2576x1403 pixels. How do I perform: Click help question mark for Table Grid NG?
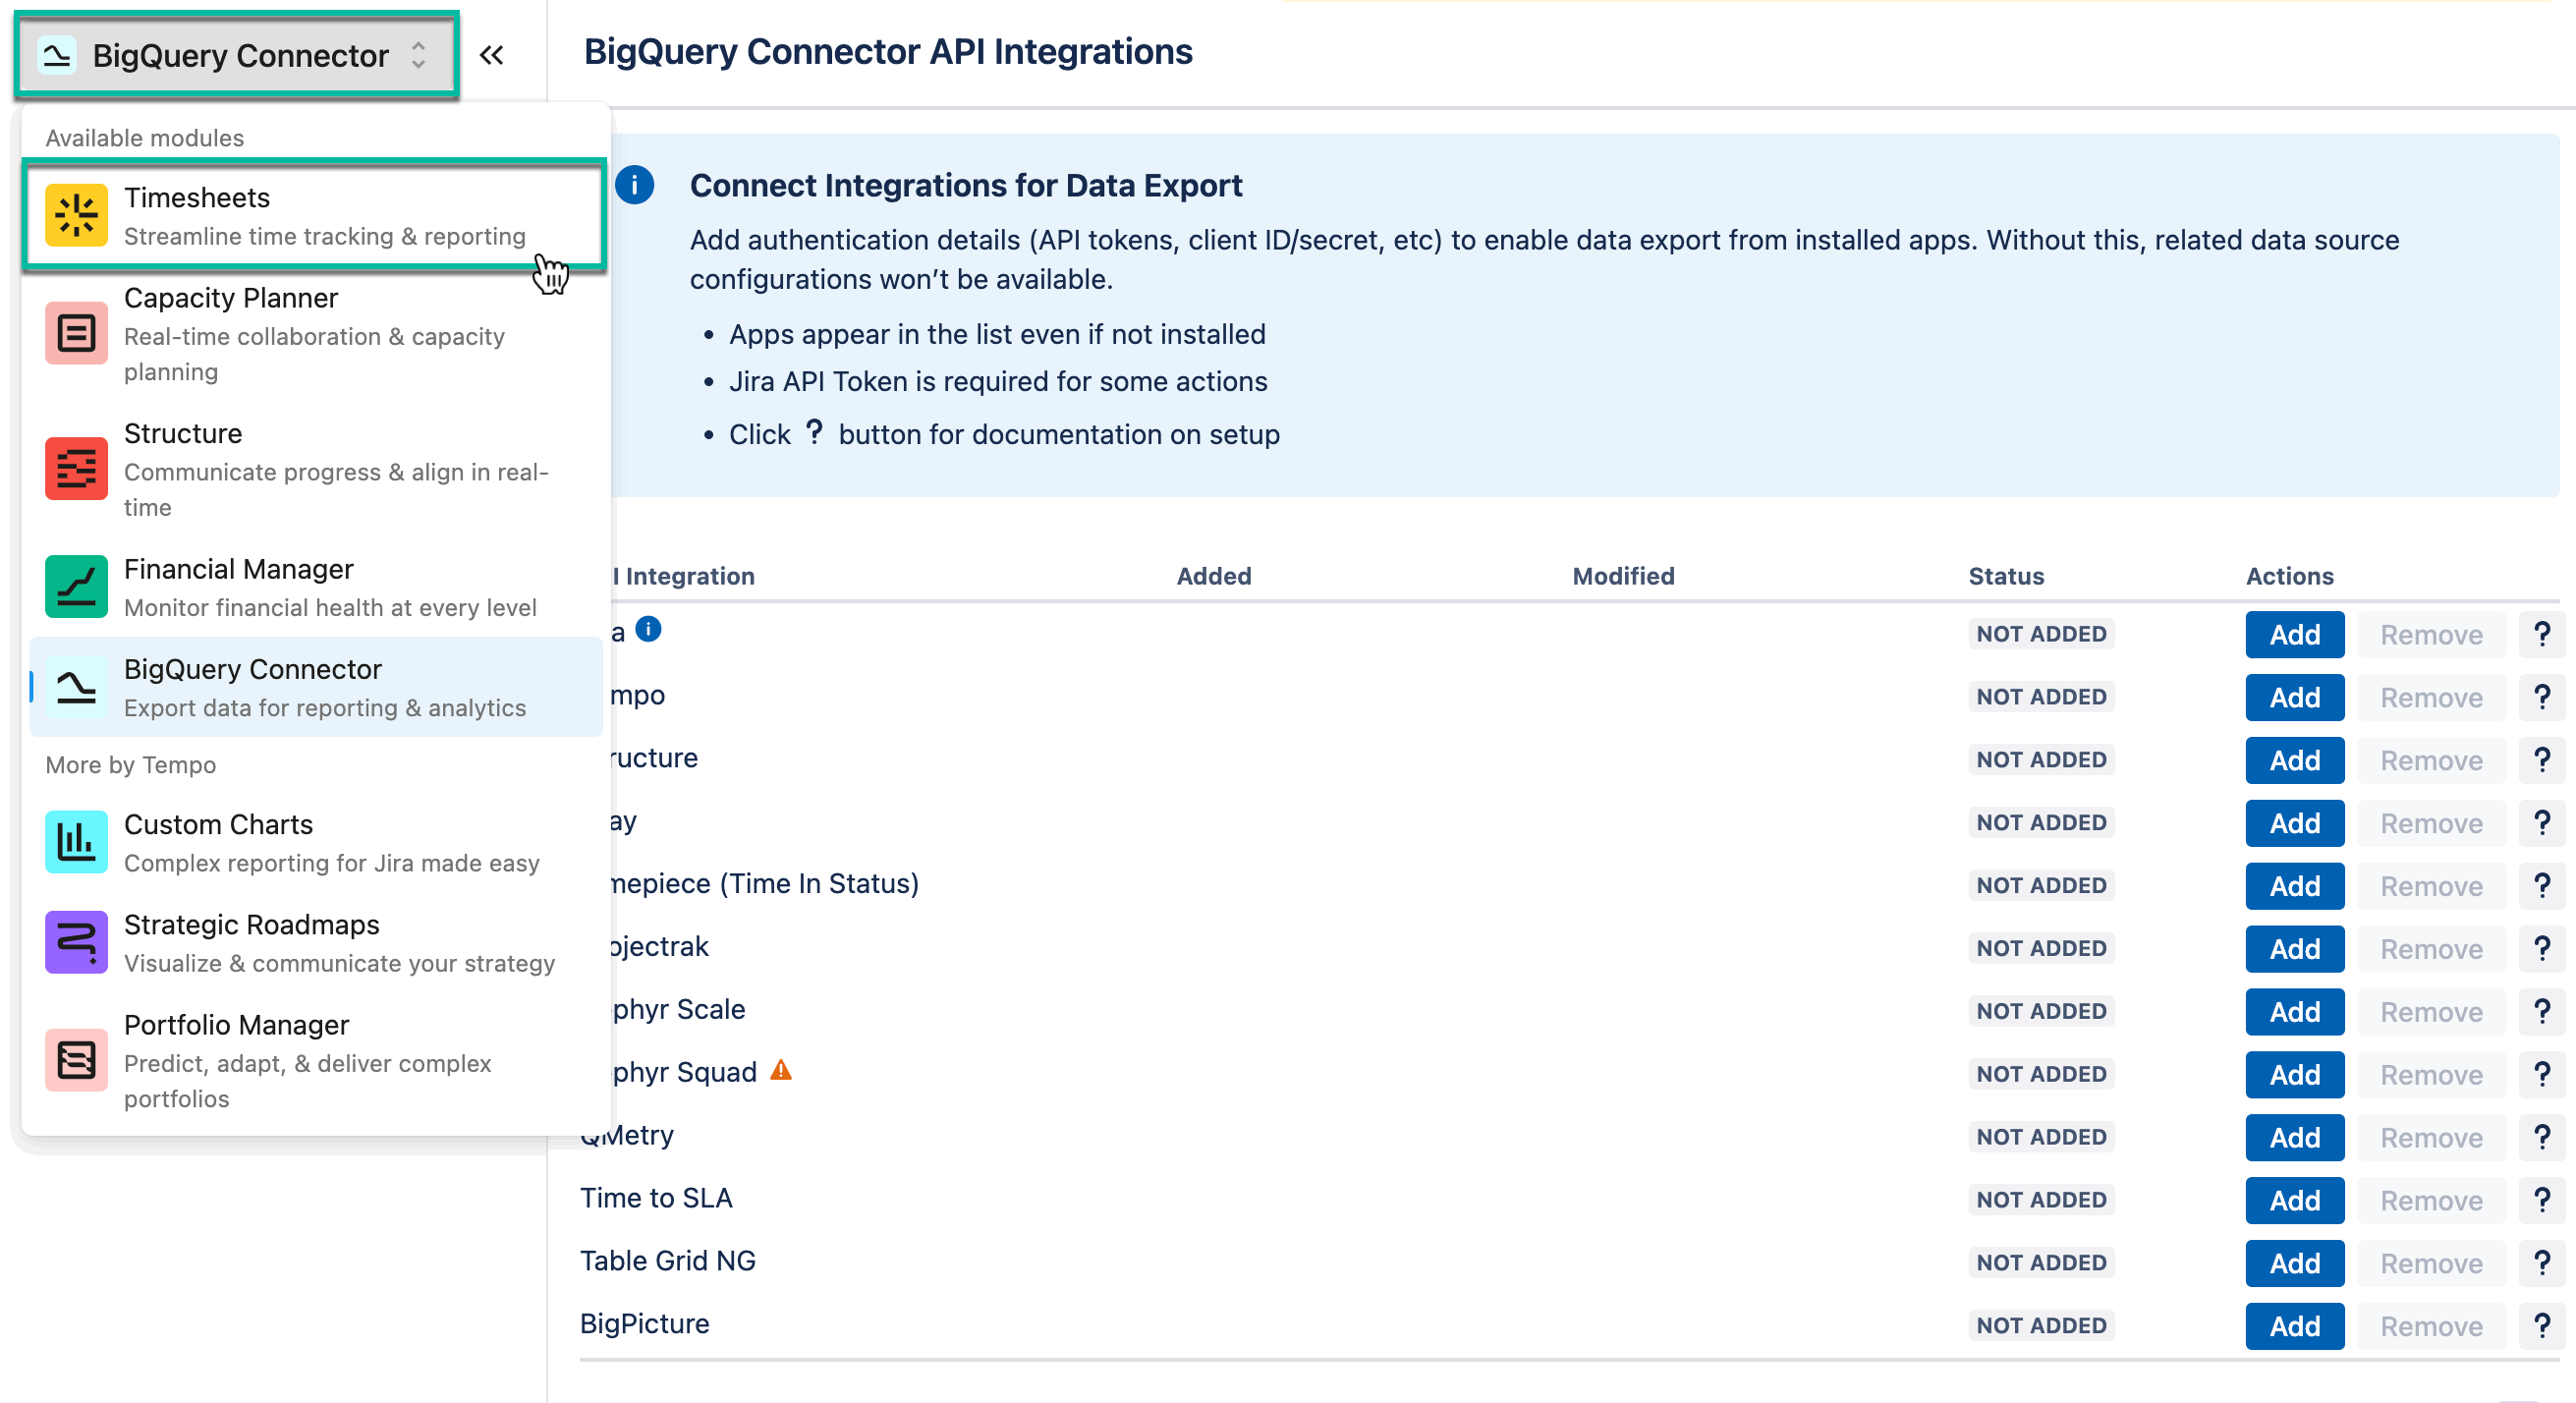[x=2543, y=1262]
